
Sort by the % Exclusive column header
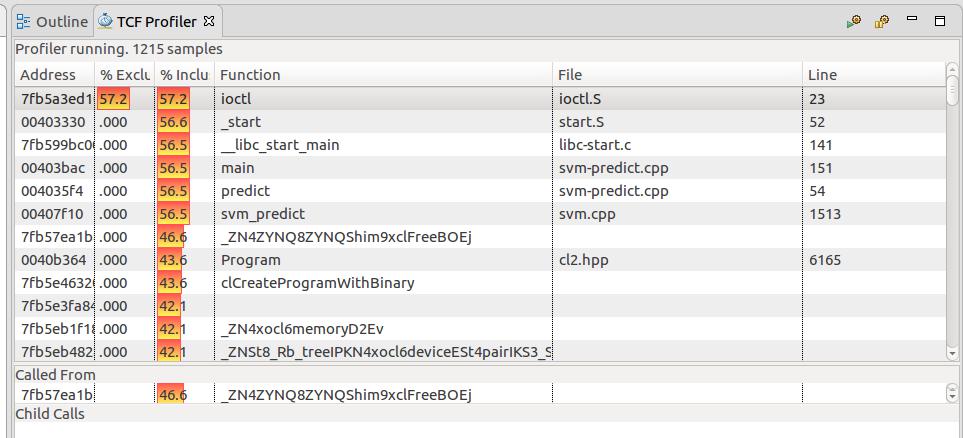[x=124, y=75]
